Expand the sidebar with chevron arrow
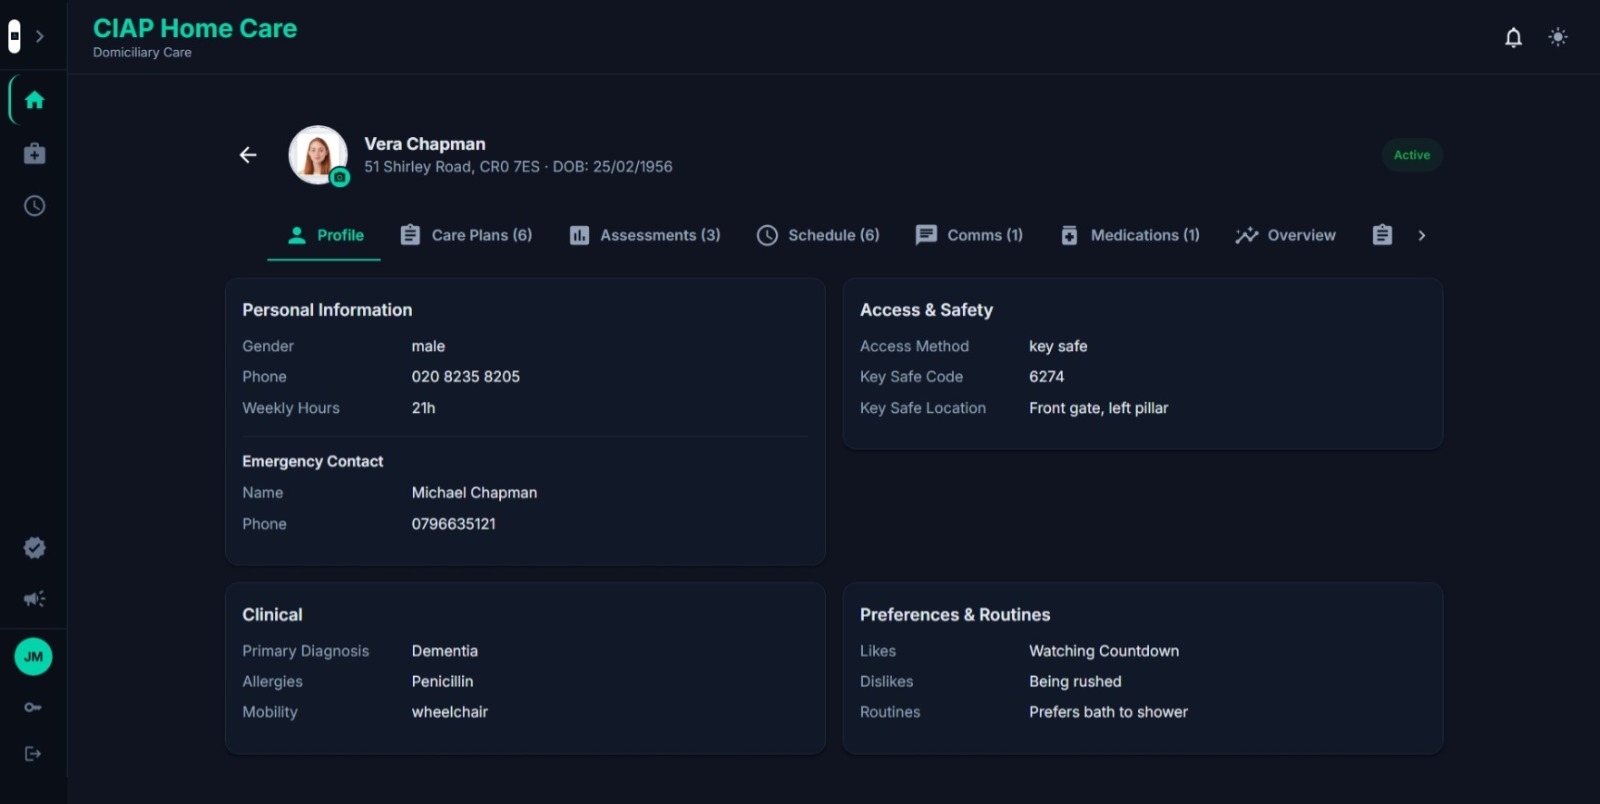 [40, 37]
